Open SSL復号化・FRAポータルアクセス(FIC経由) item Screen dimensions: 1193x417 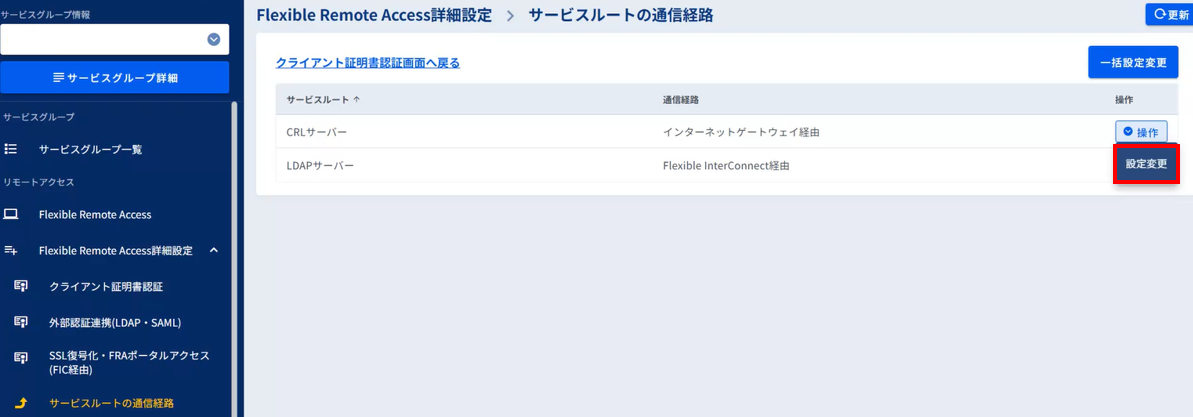point(129,363)
